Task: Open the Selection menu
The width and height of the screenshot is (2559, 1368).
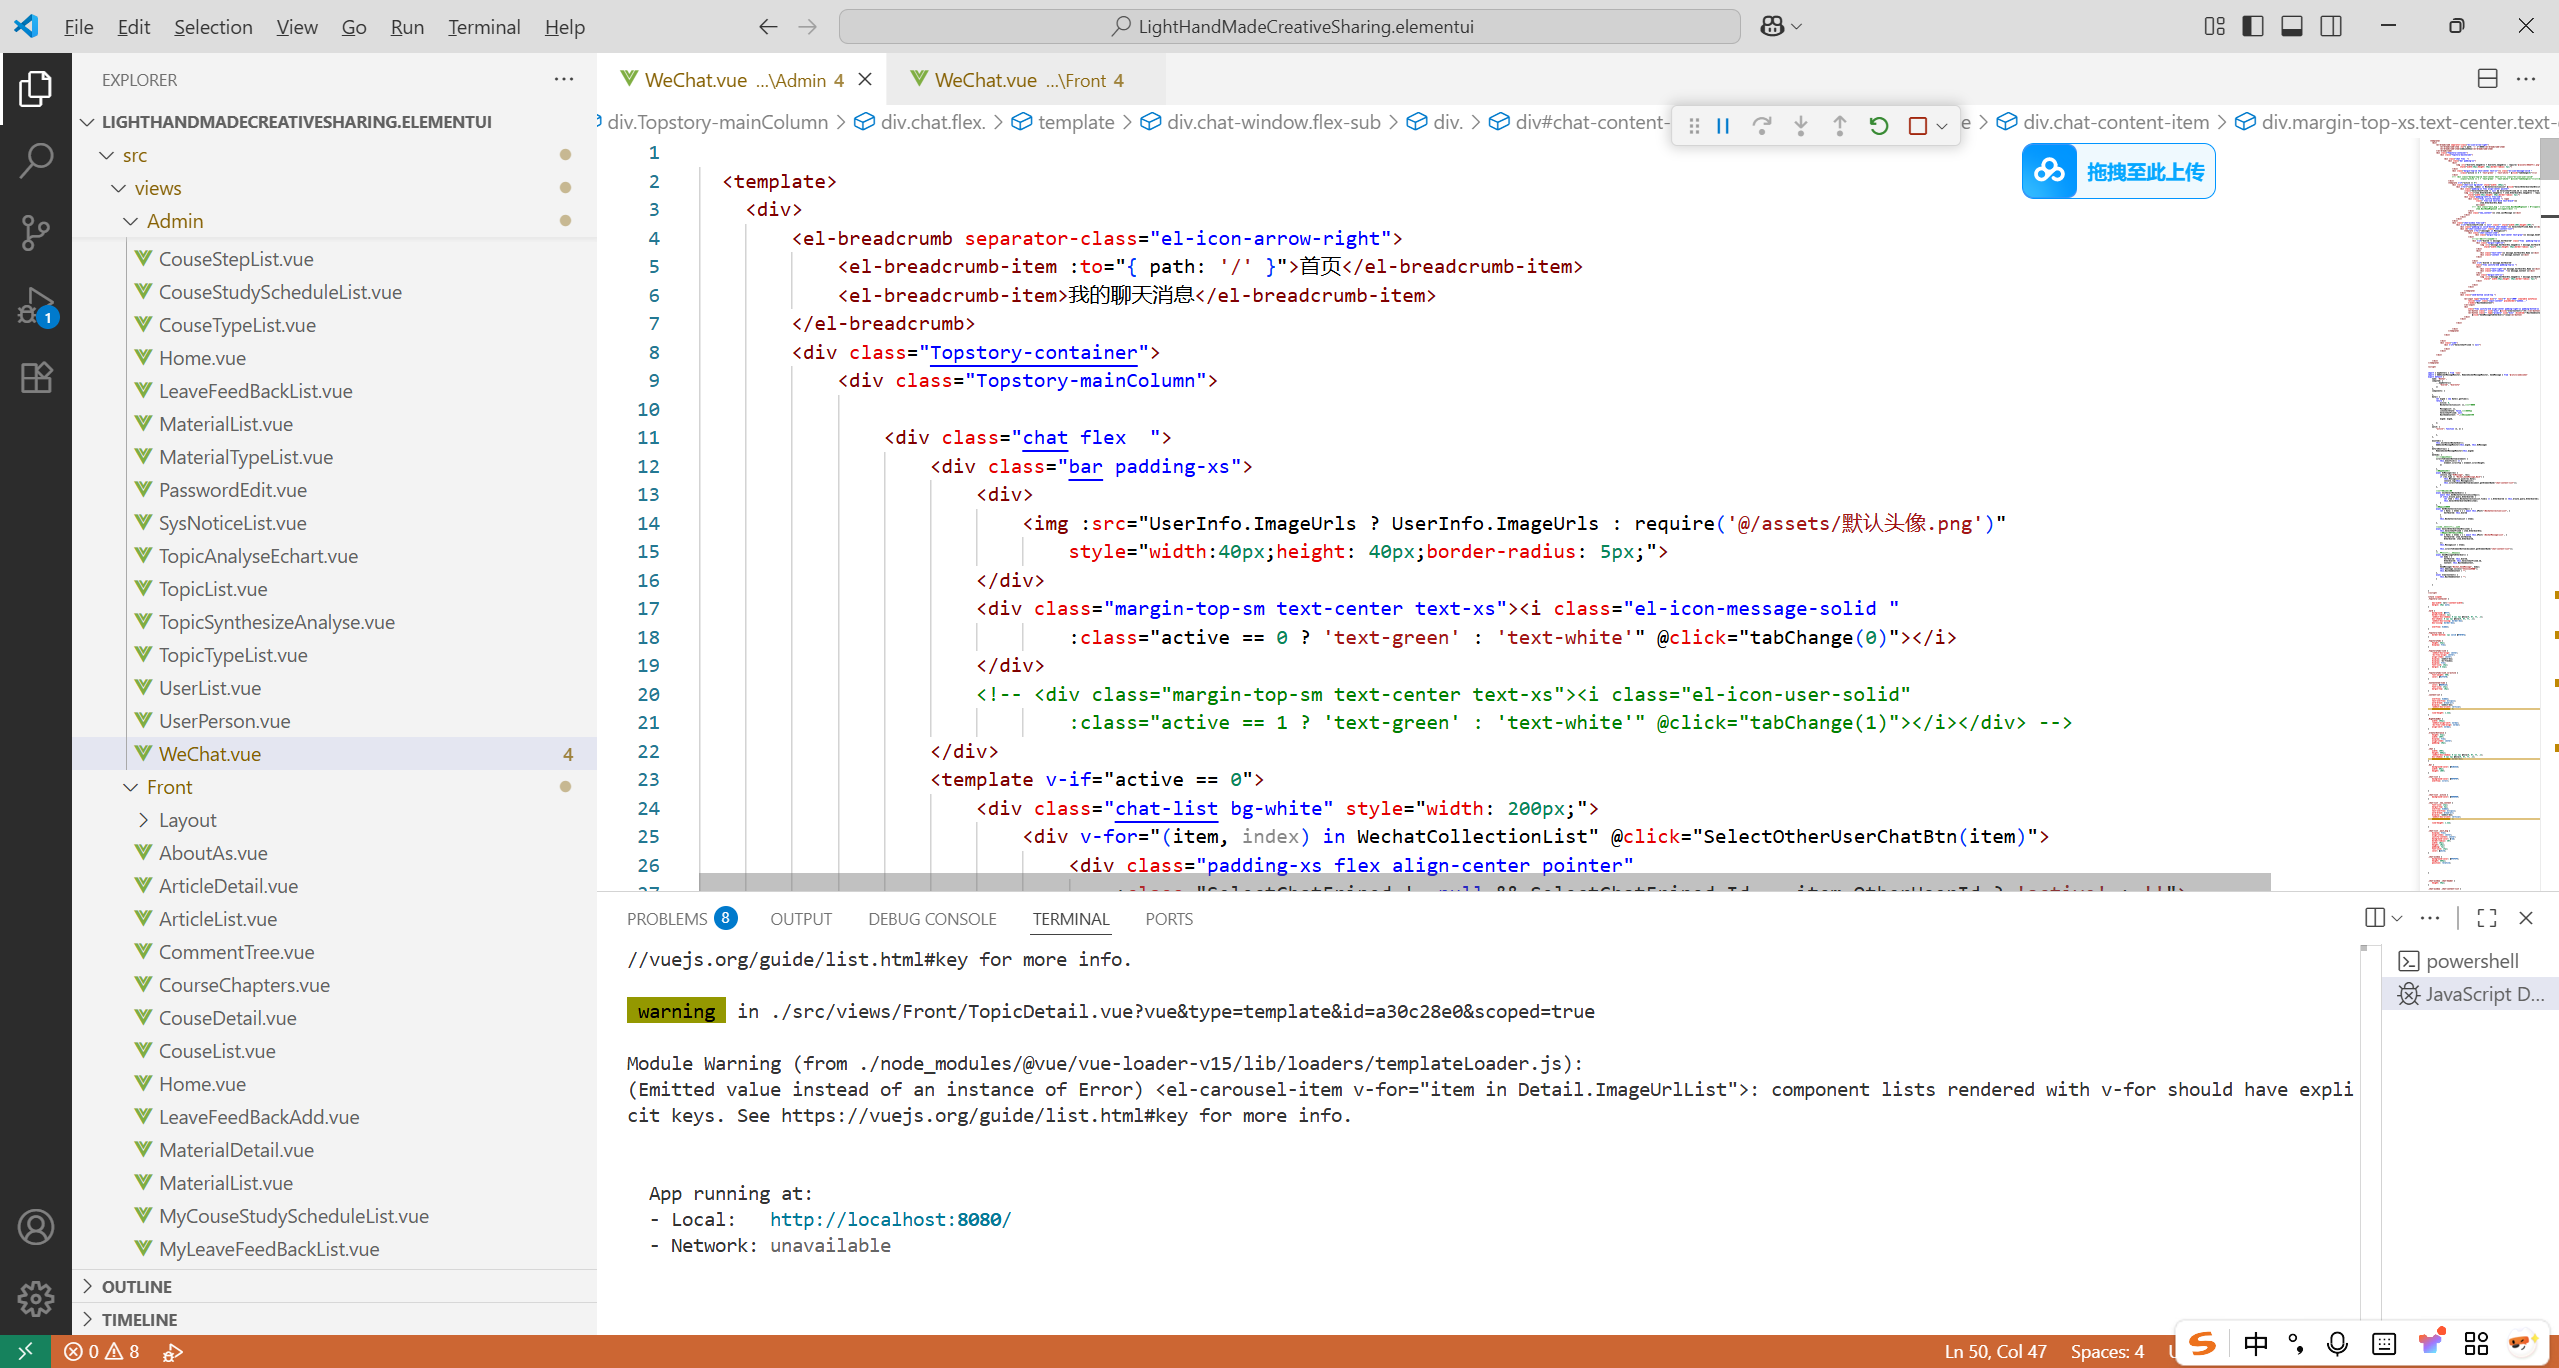Action: tap(213, 27)
